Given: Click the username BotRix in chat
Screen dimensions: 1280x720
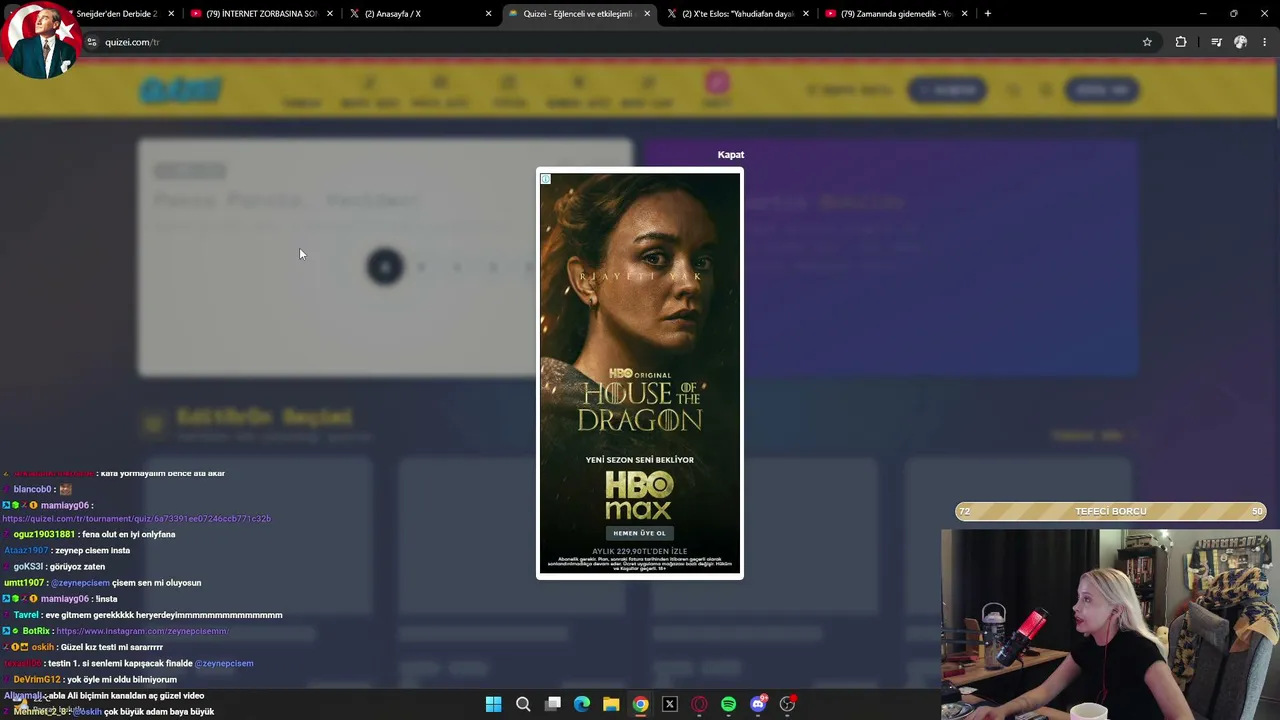Looking at the screenshot, I should [x=36, y=631].
